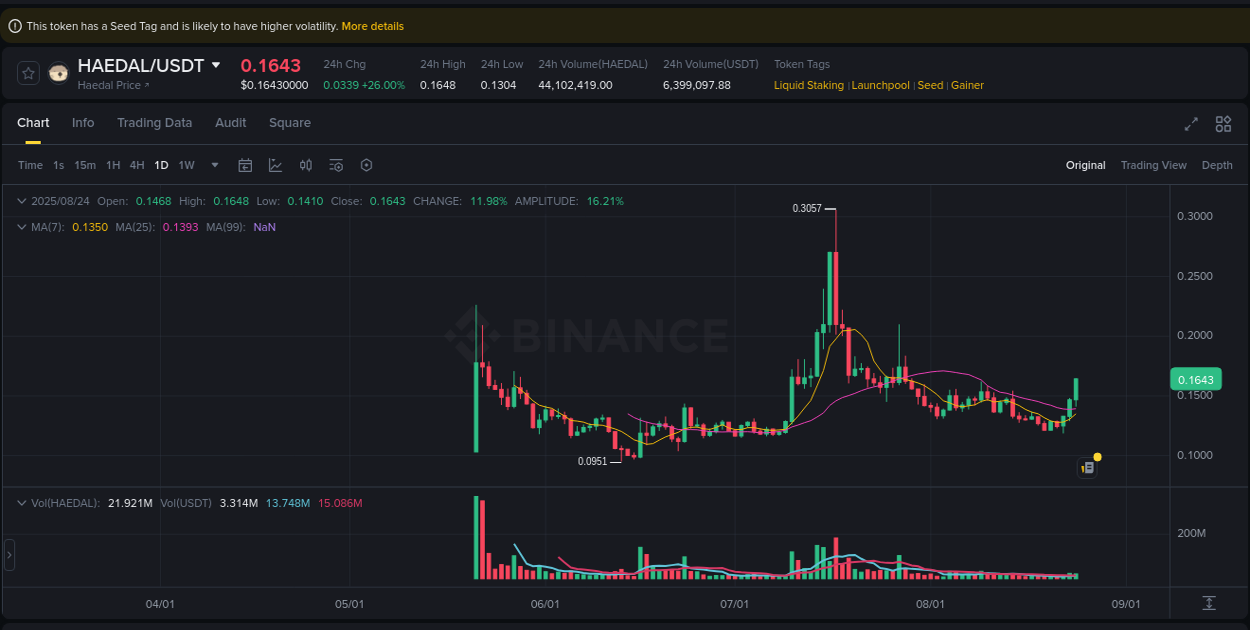Open the widget layout grid icon

(1223, 124)
